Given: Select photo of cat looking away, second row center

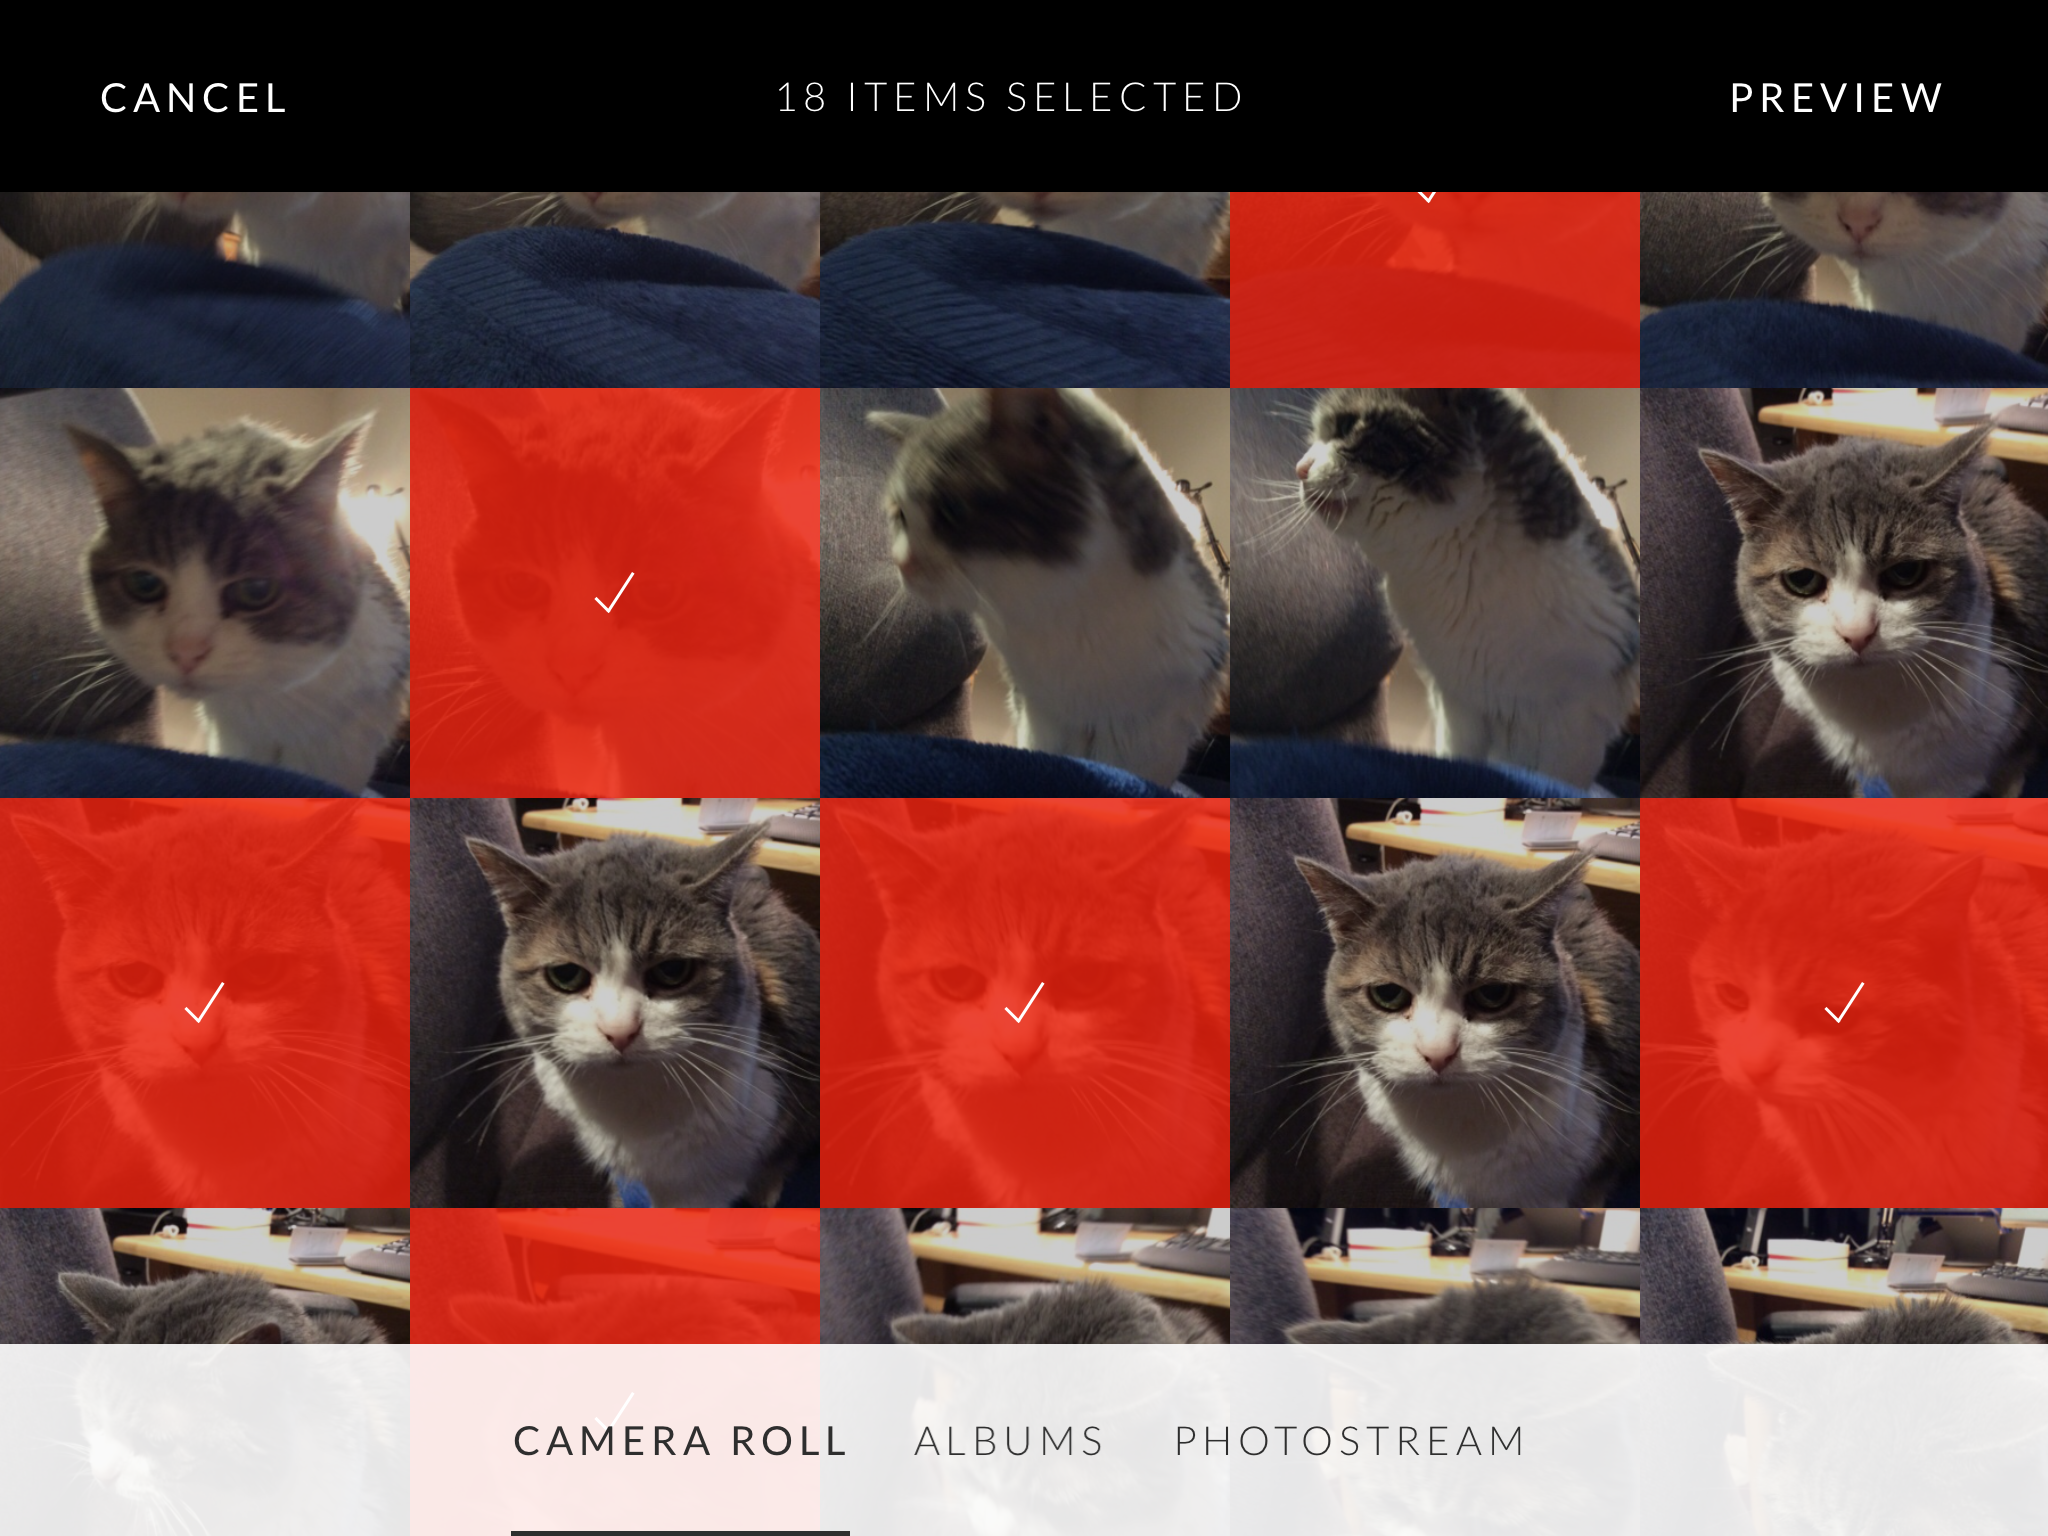Looking at the screenshot, I should point(1025,593).
